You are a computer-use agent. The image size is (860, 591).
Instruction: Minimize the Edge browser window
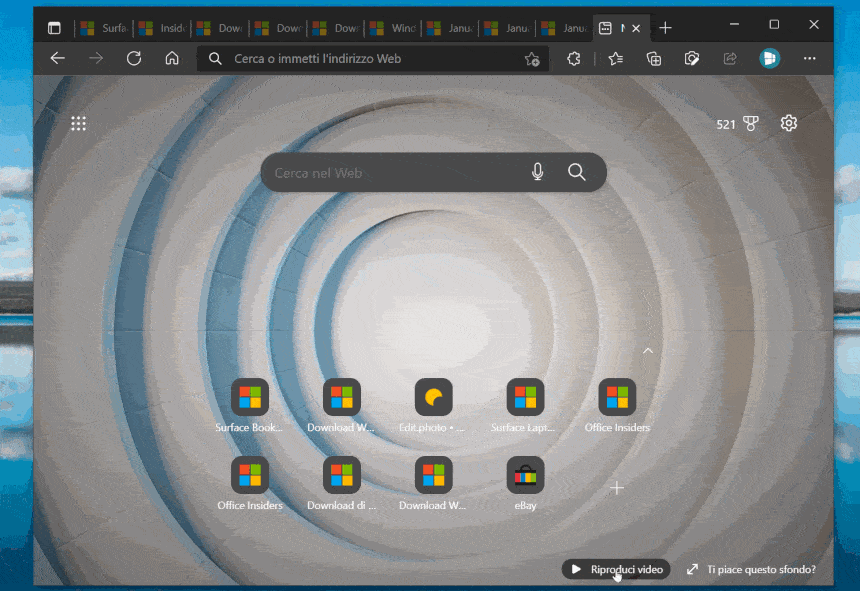pyautogui.click(x=734, y=25)
